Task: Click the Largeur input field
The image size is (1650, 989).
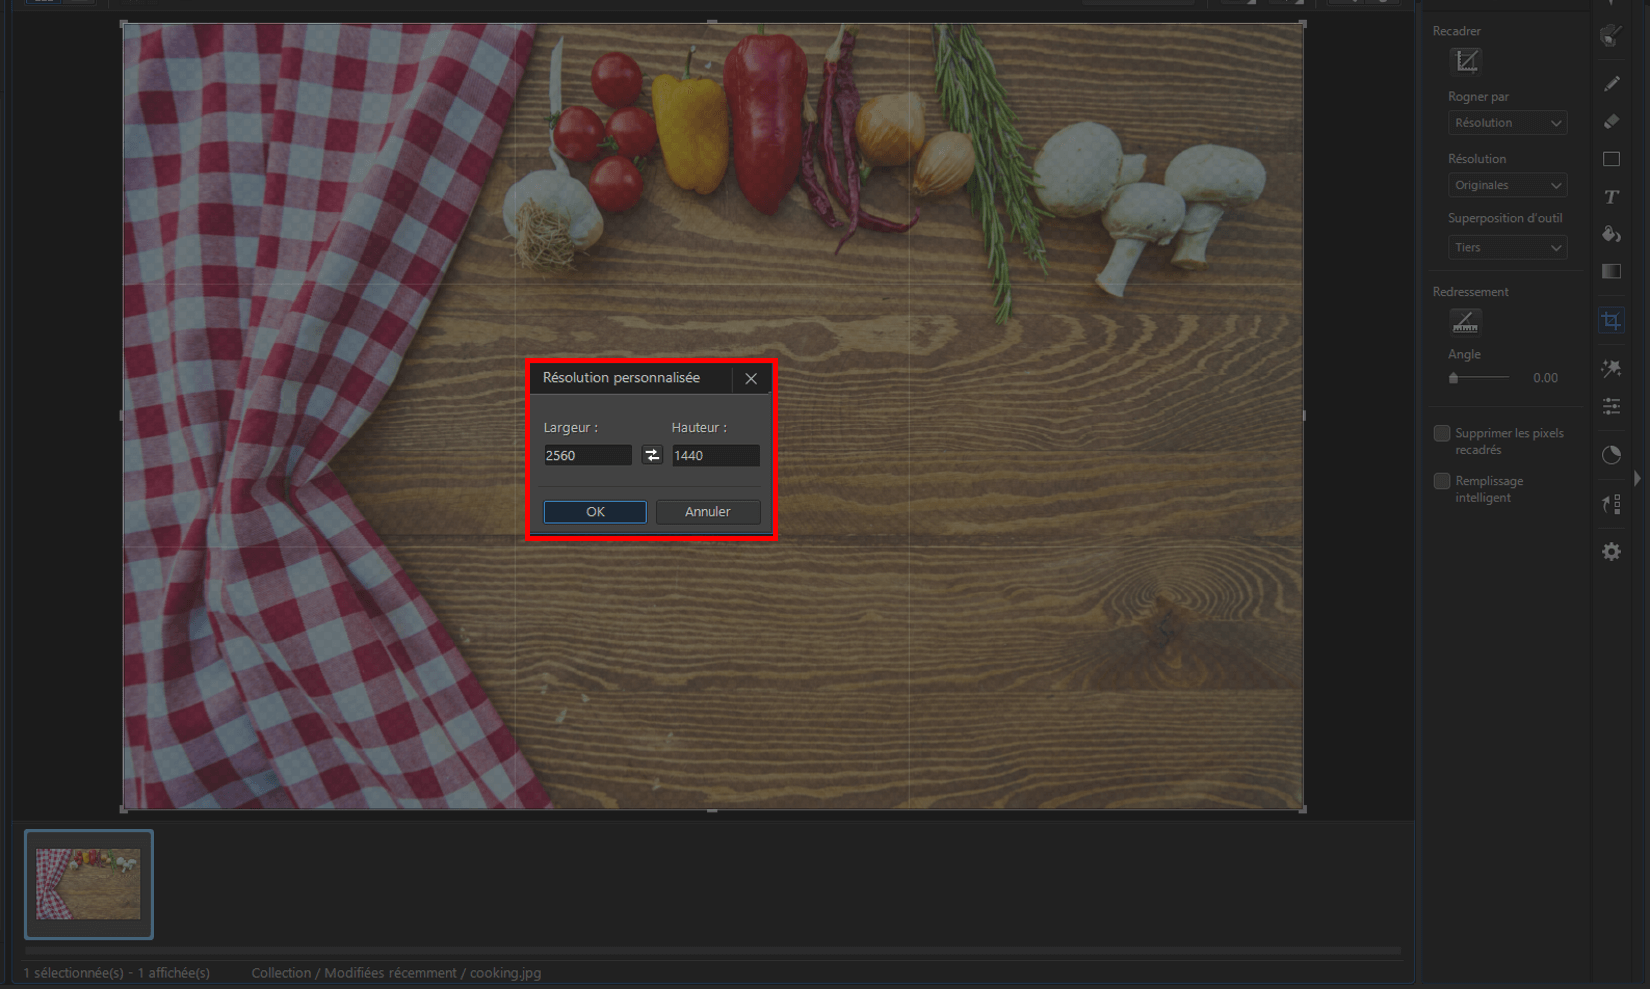Action: pyautogui.click(x=588, y=455)
